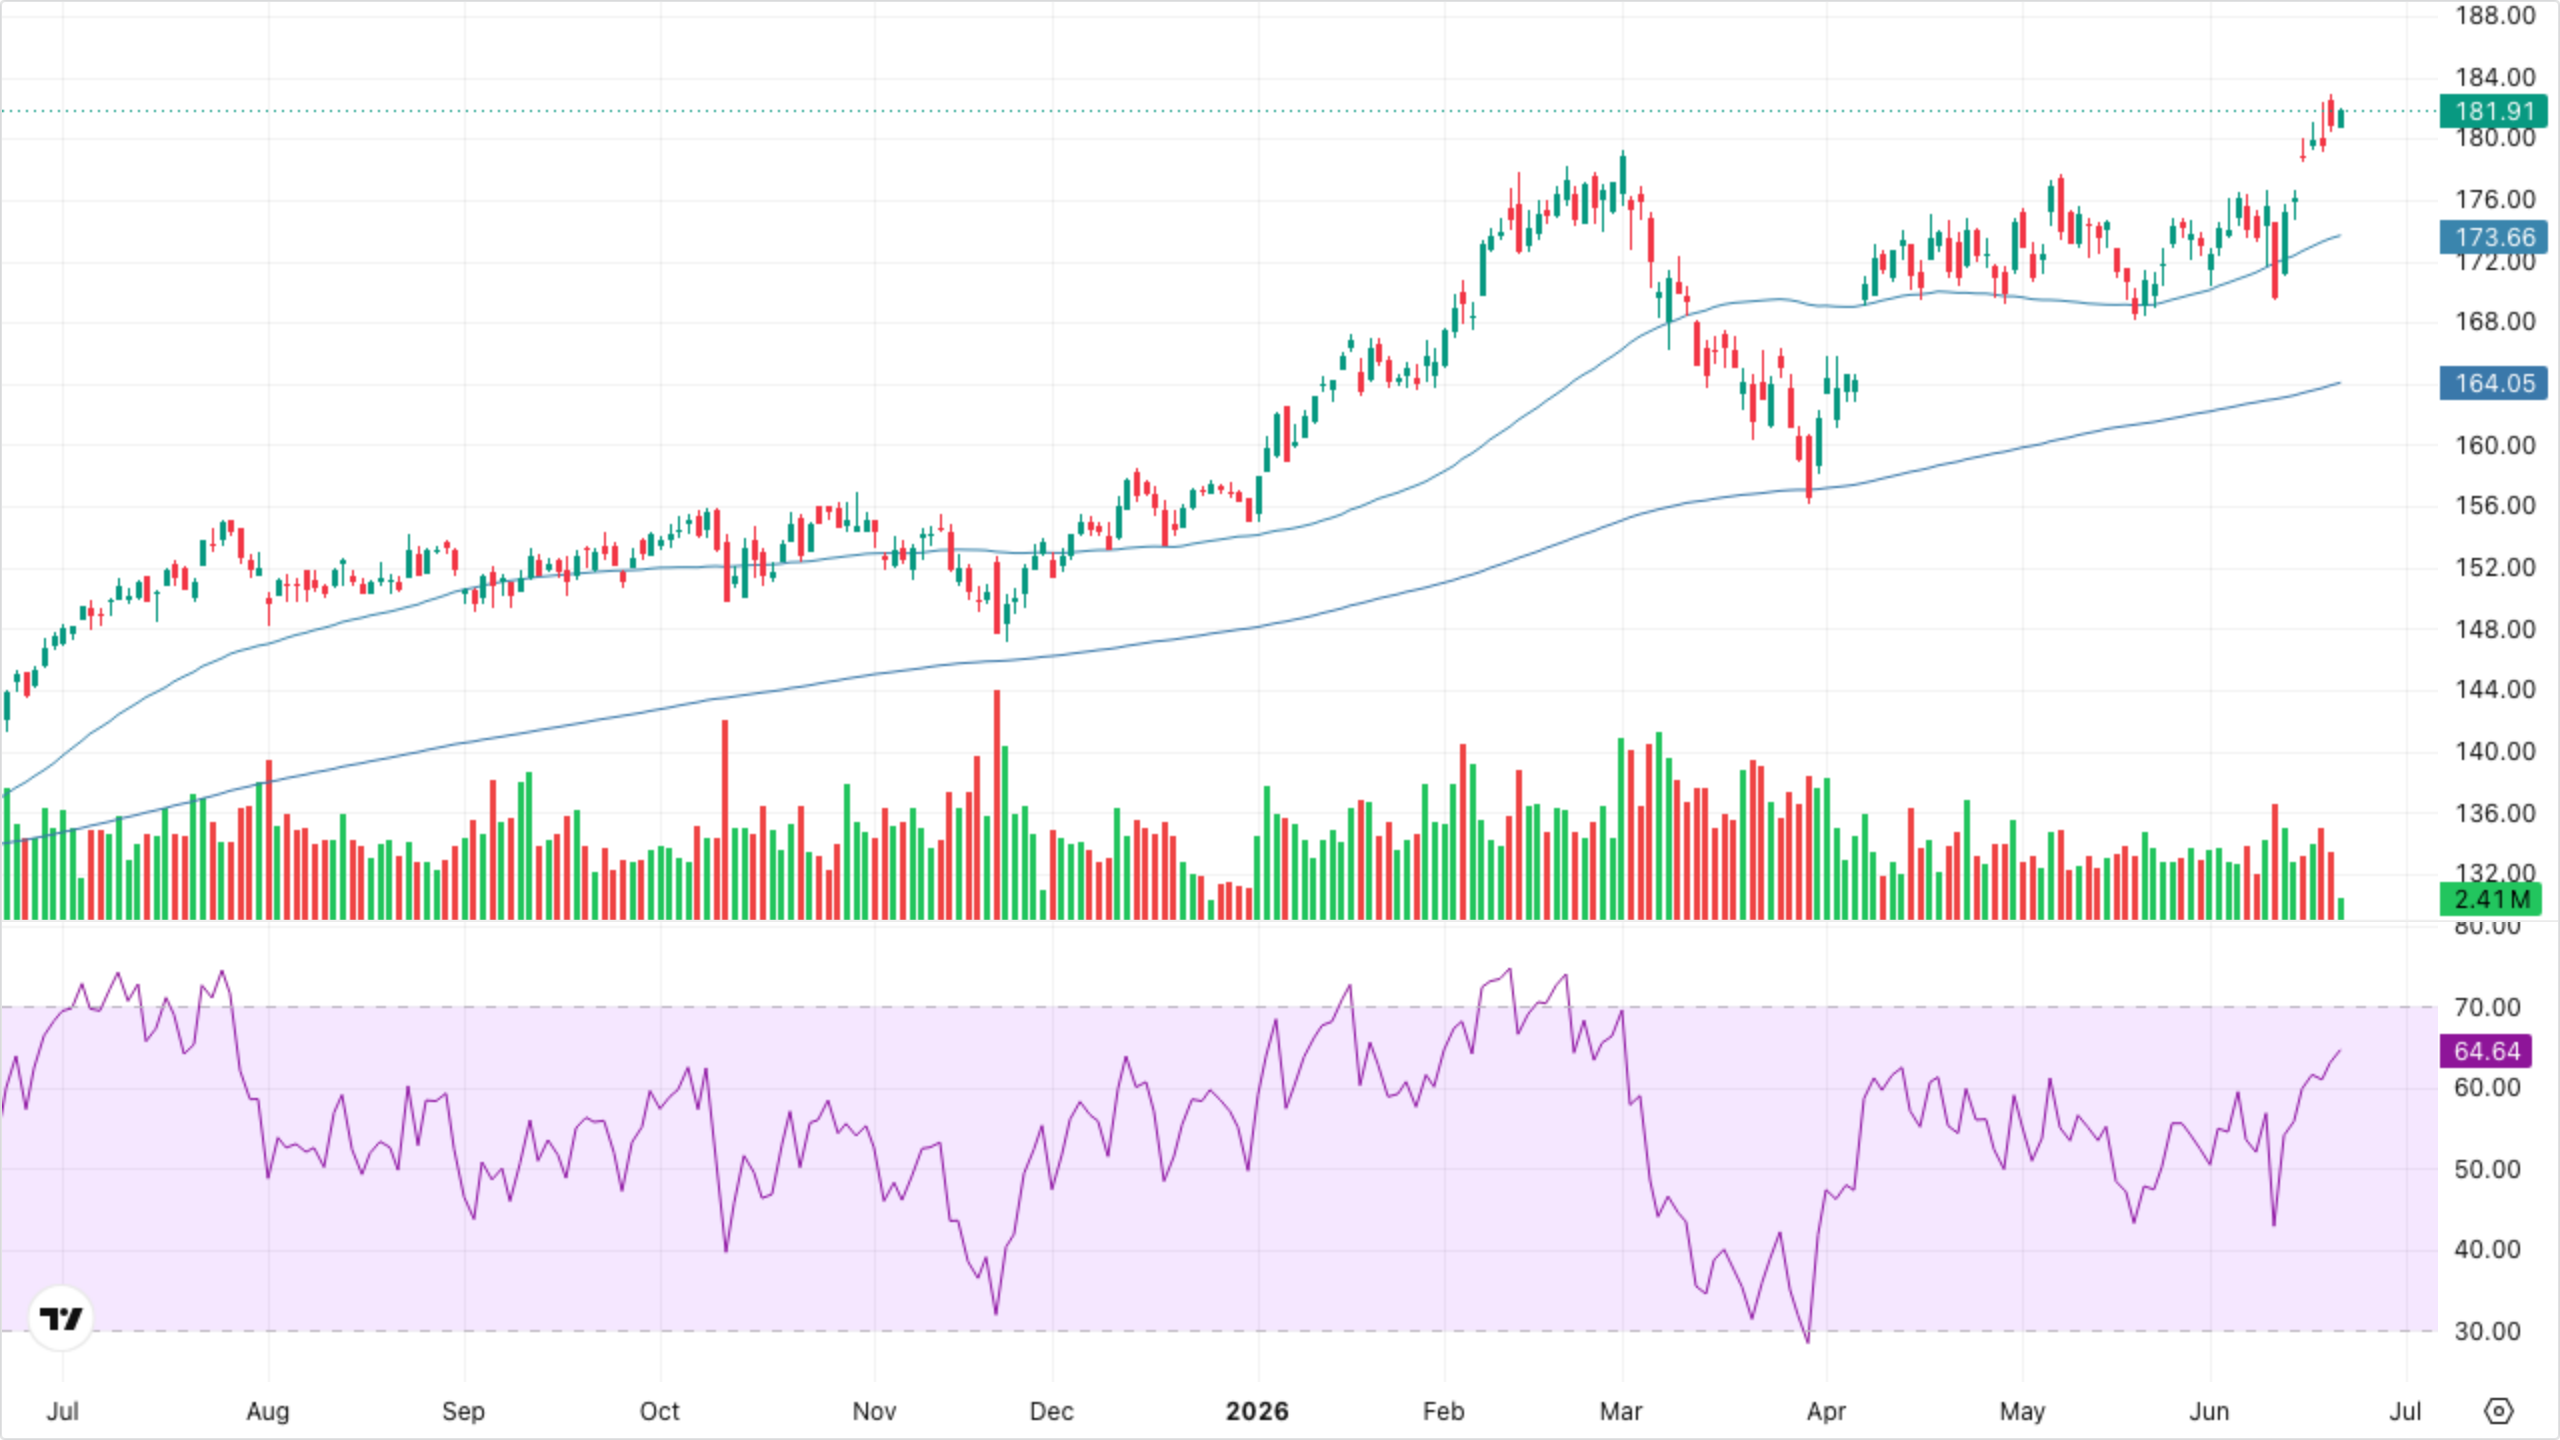This screenshot has width=2560, height=1440.
Task: Click the 148.00 price axis label
Action: [2495, 629]
